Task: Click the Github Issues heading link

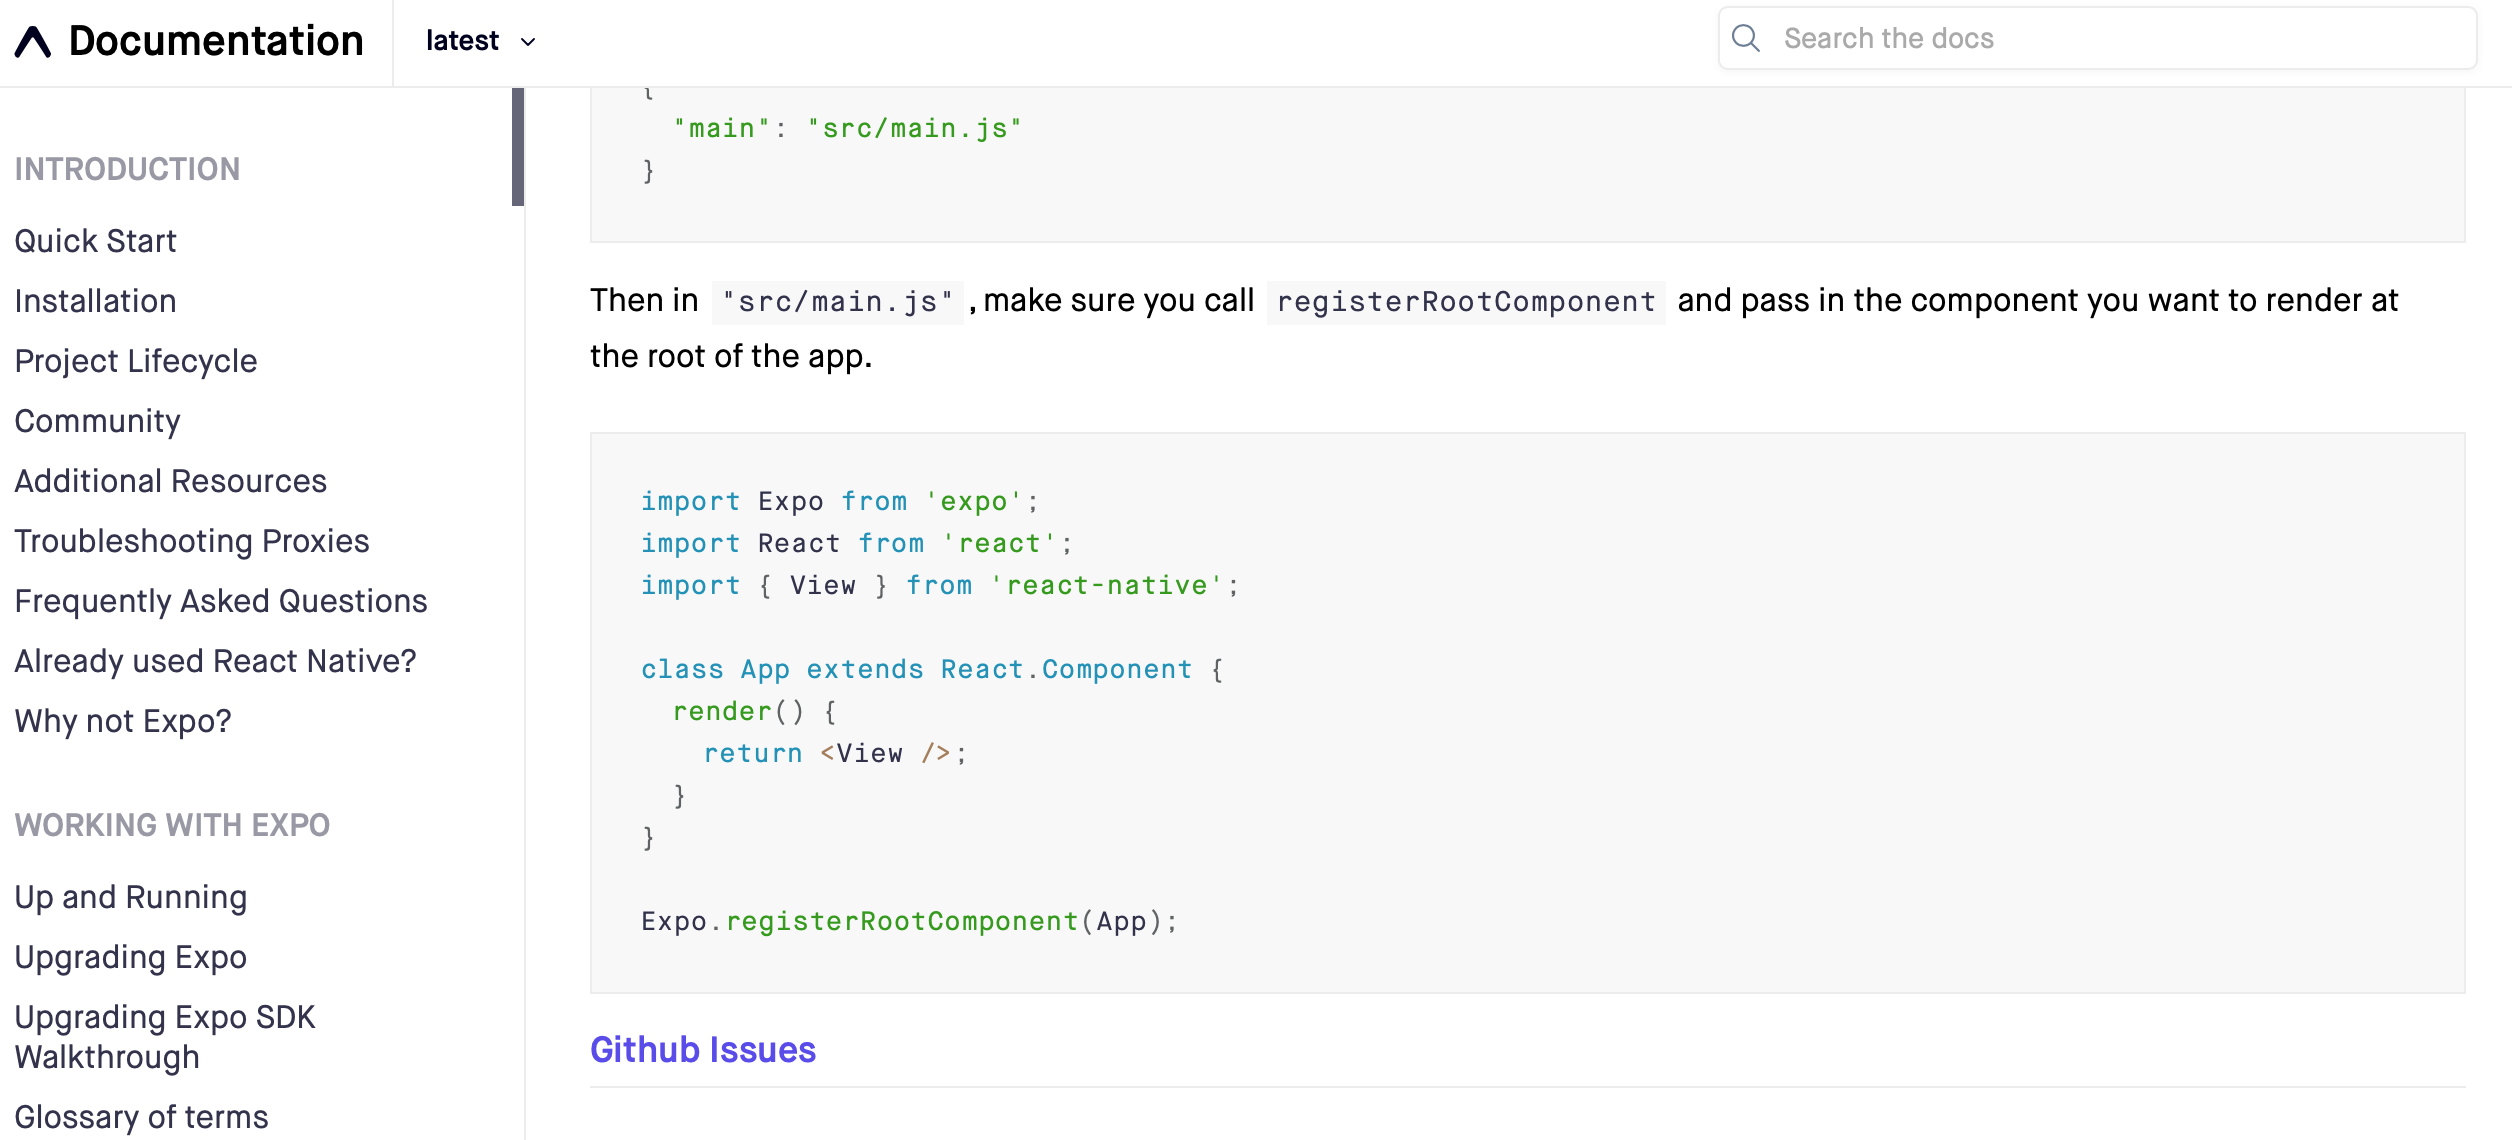Action: 703,1050
